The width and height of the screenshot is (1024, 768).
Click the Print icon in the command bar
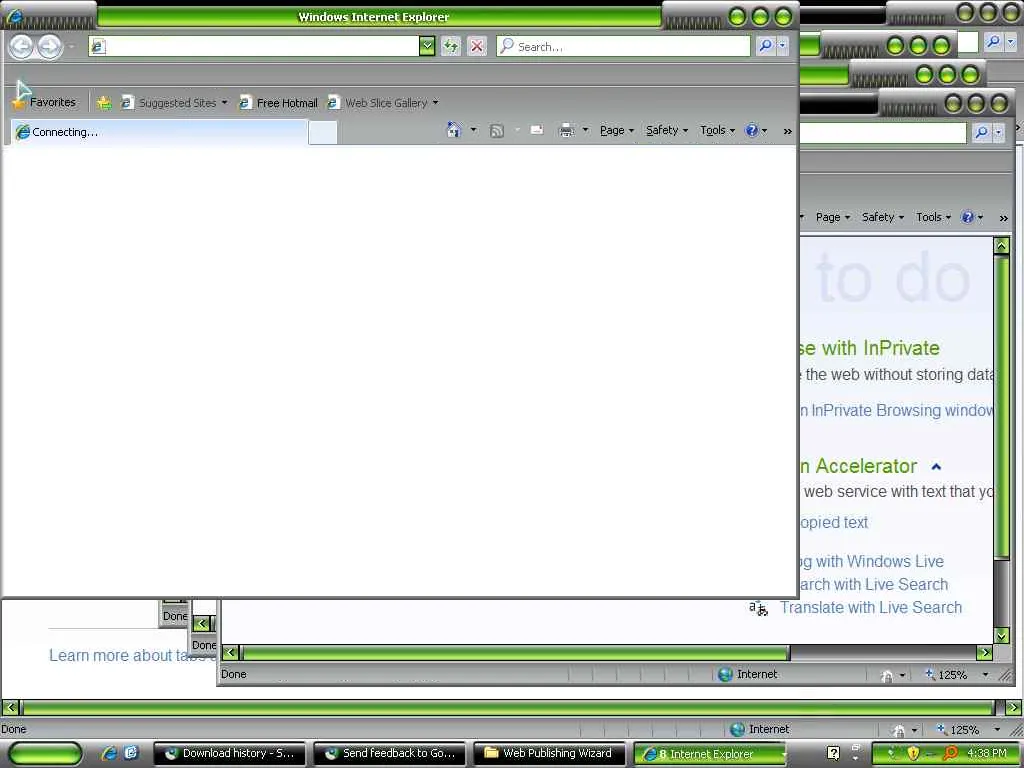coord(566,130)
